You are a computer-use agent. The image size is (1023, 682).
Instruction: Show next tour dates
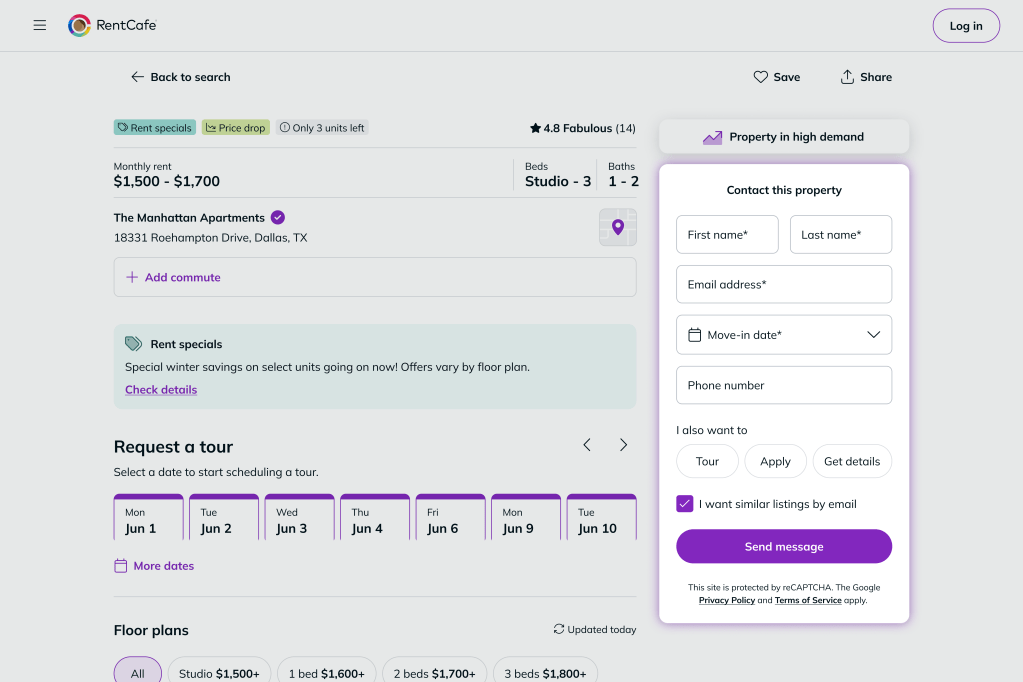(624, 445)
